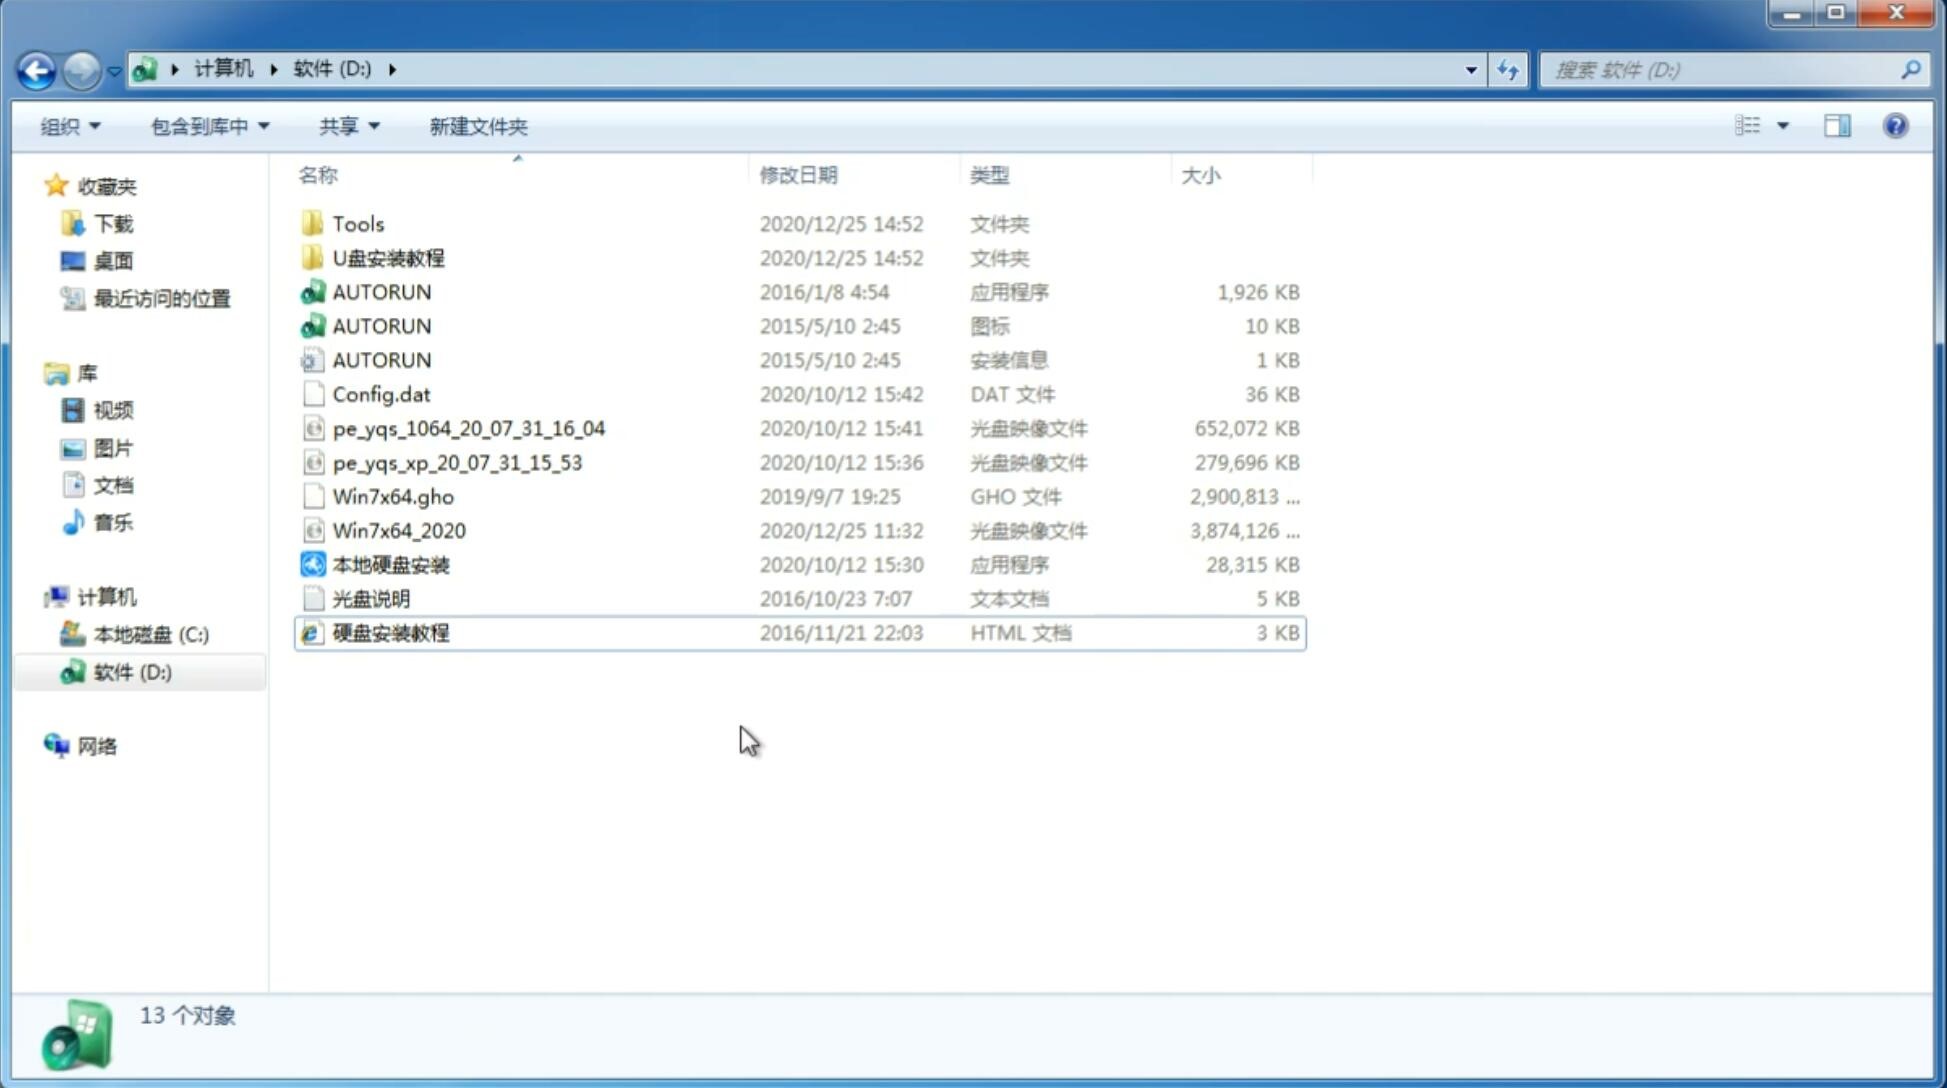1947x1088 pixels.
Task: Open Win7x64.gho Ghost file
Action: click(393, 496)
